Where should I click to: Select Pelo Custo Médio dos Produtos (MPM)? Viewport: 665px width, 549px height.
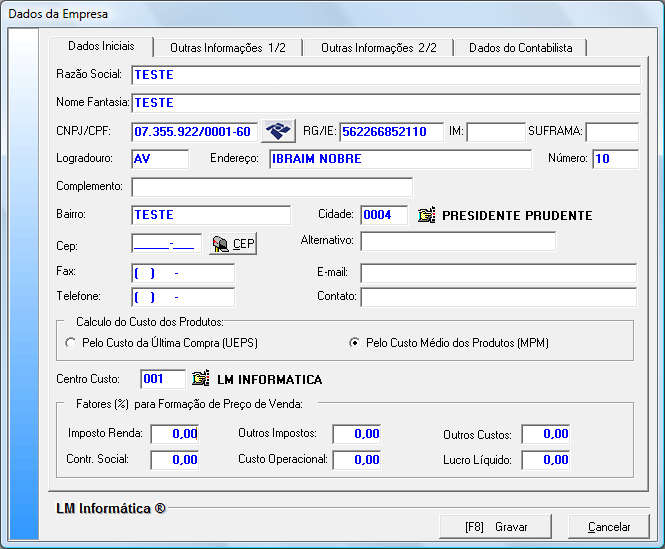coord(354,343)
